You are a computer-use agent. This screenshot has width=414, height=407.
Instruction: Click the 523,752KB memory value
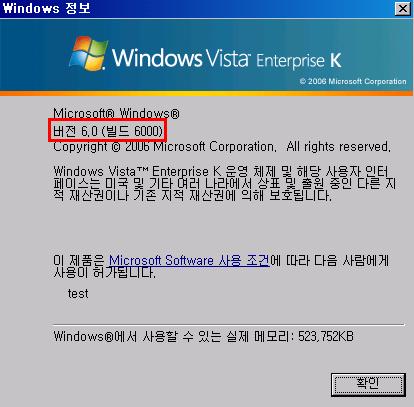point(326,336)
